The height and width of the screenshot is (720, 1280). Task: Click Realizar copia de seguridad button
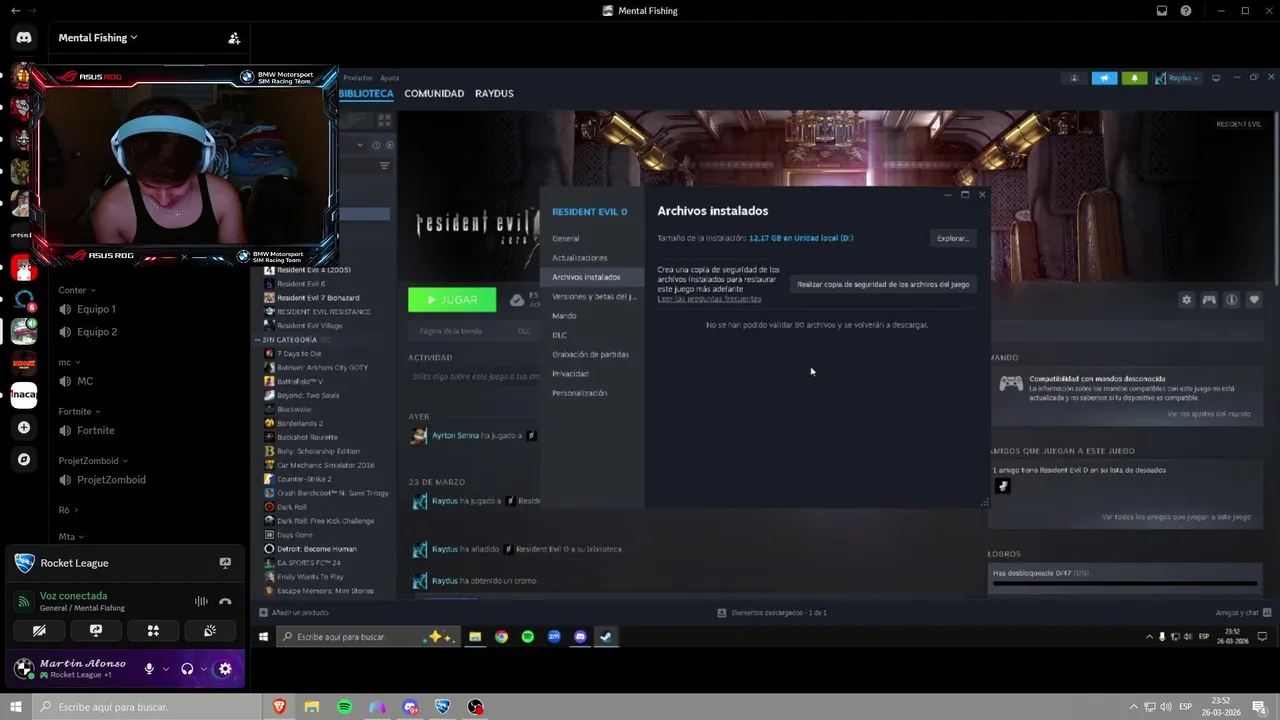[x=883, y=284]
